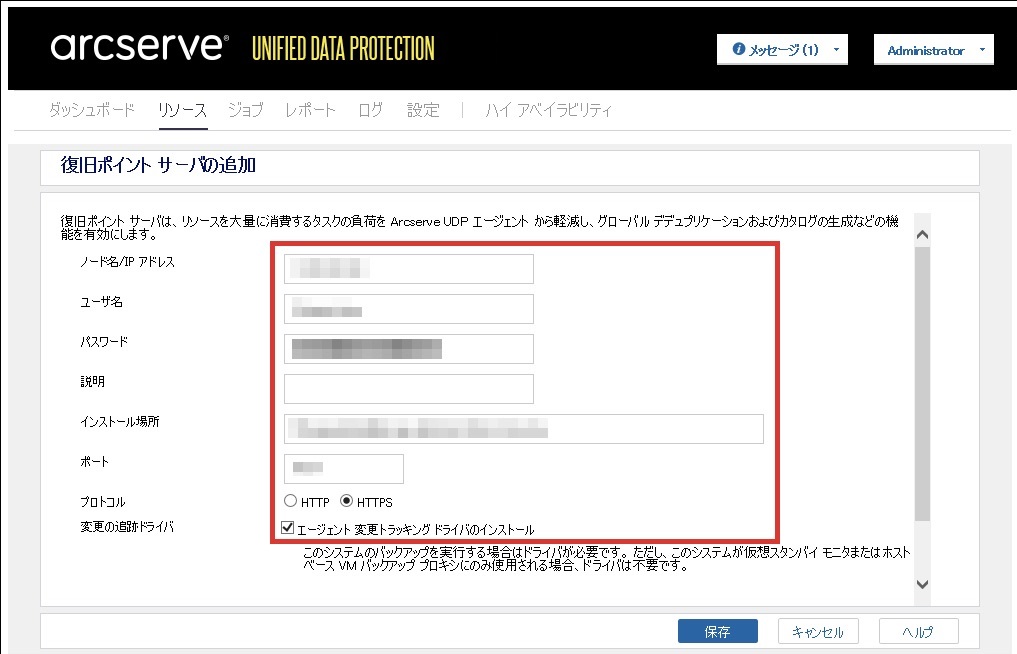Image resolution: width=1017 pixels, height=654 pixels.
Task: Click the プロトコル label
Action: (x=102, y=502)
